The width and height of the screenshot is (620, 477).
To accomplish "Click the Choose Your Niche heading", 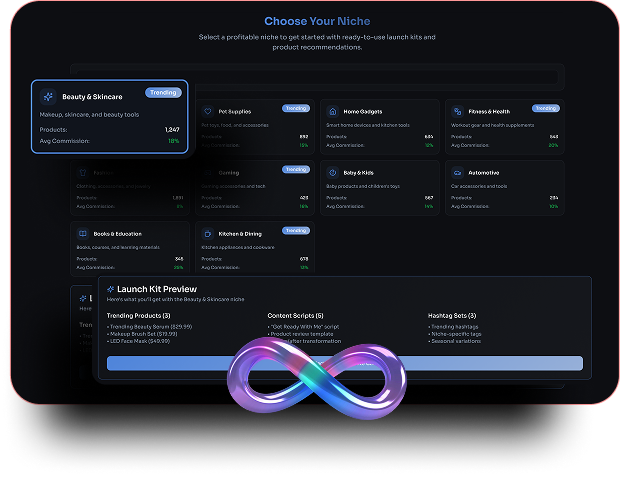I will 316,21.
